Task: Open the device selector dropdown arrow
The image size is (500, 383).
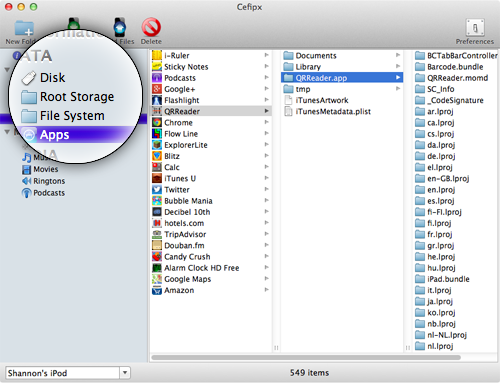Action: tap(125, 373)
